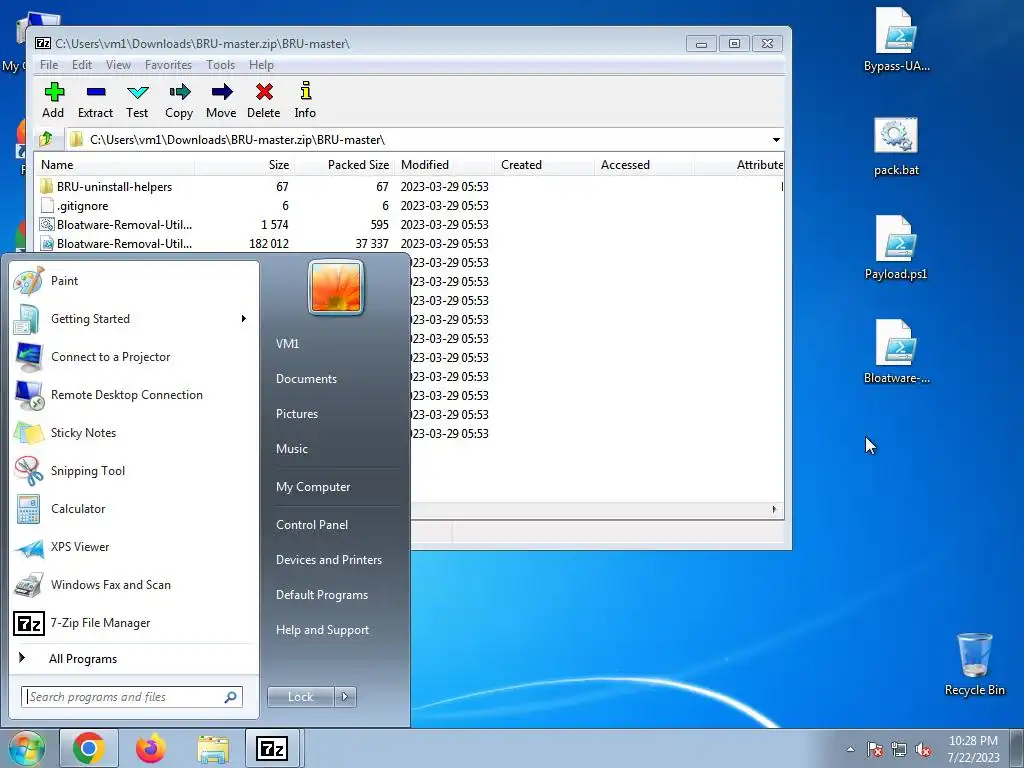Expand the Getting Started submenu arrow
The image size is (1024, 768).
[244, 319]
